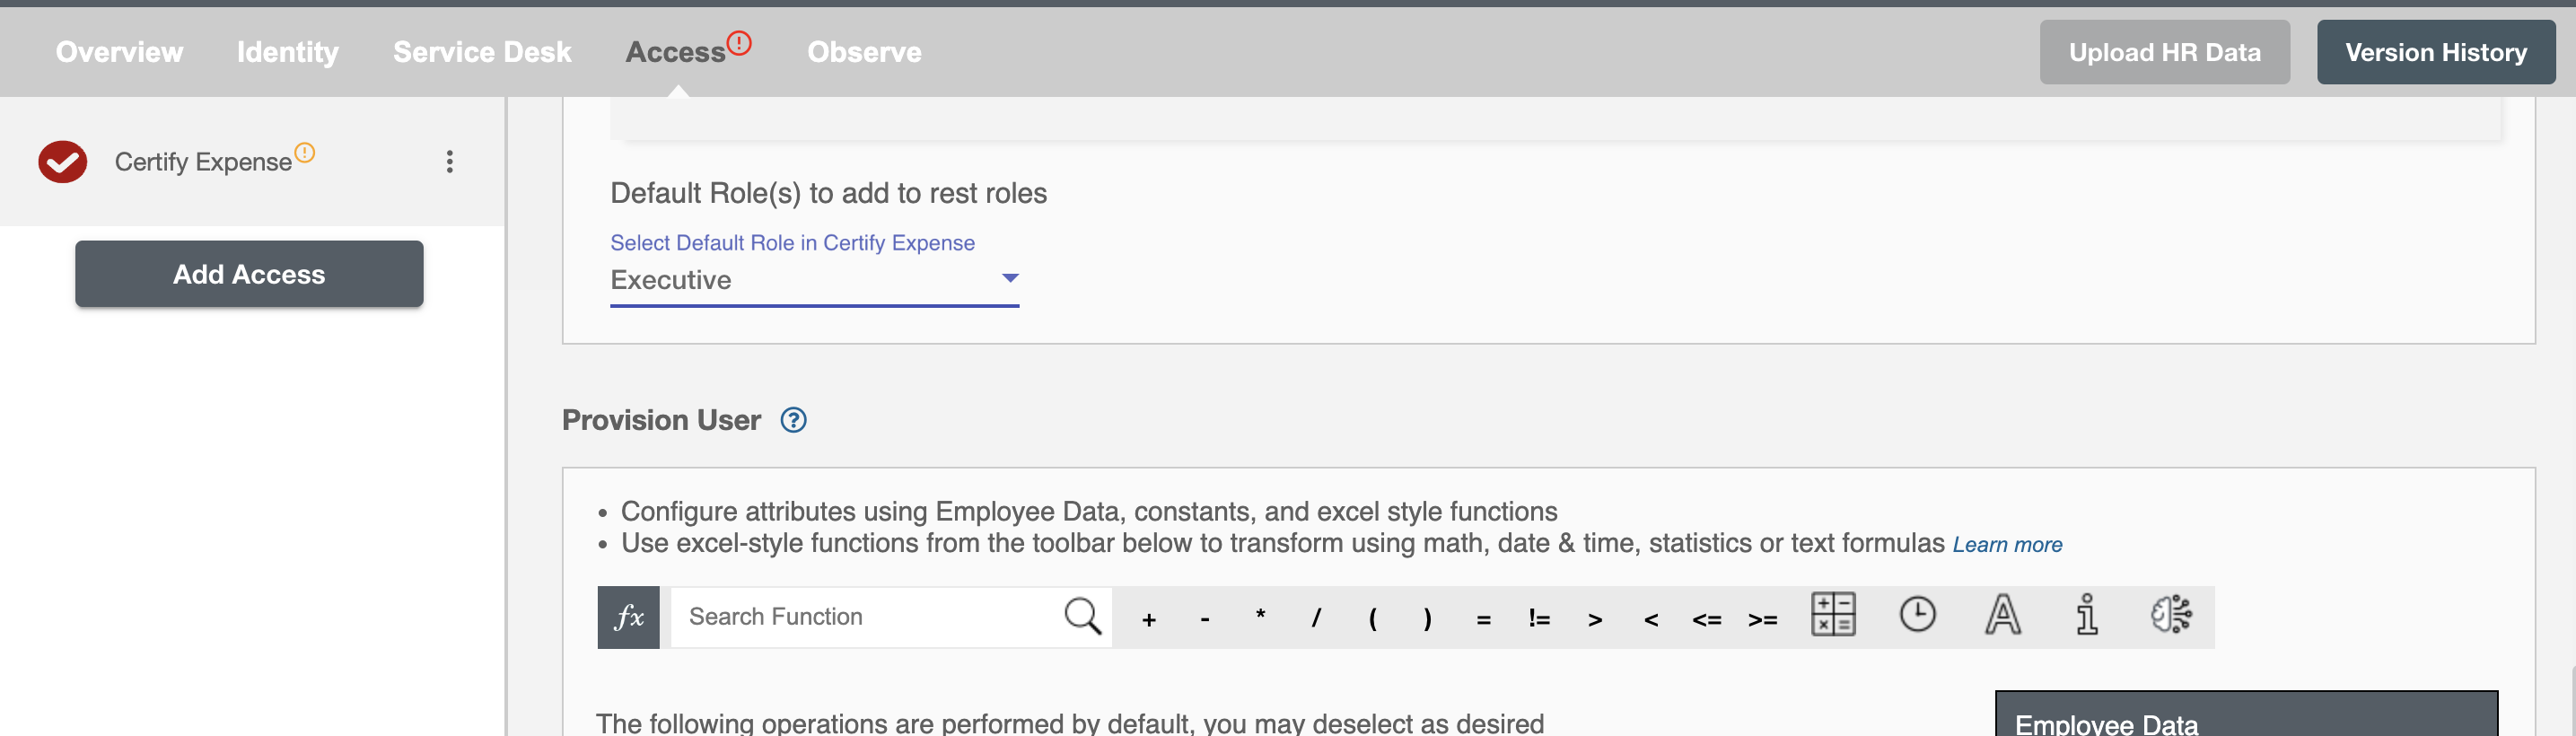This screenshot has width=2576, height=736.
Task: Open information functions i icon
Action: [x=2086, y=614]
